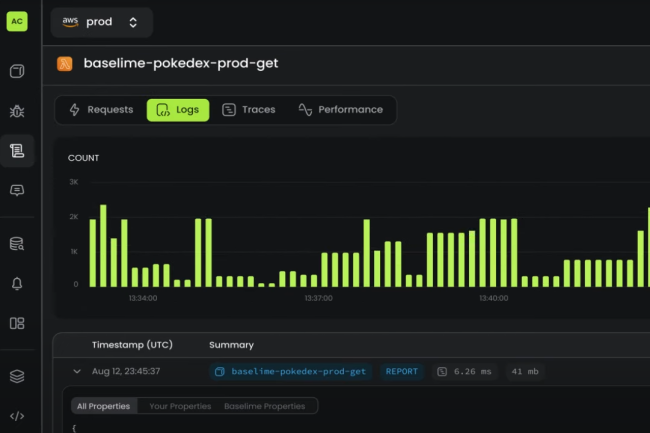Screen dimensions: 650x433
Task: Open the stacked layers icon in sidebar
Action: [17, 376]
